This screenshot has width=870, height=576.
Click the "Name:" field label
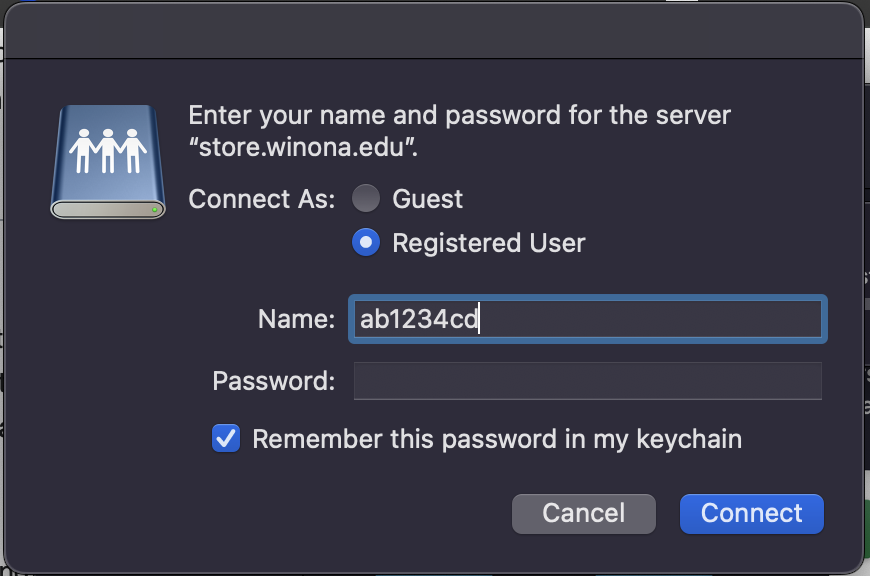coord(296,319)
